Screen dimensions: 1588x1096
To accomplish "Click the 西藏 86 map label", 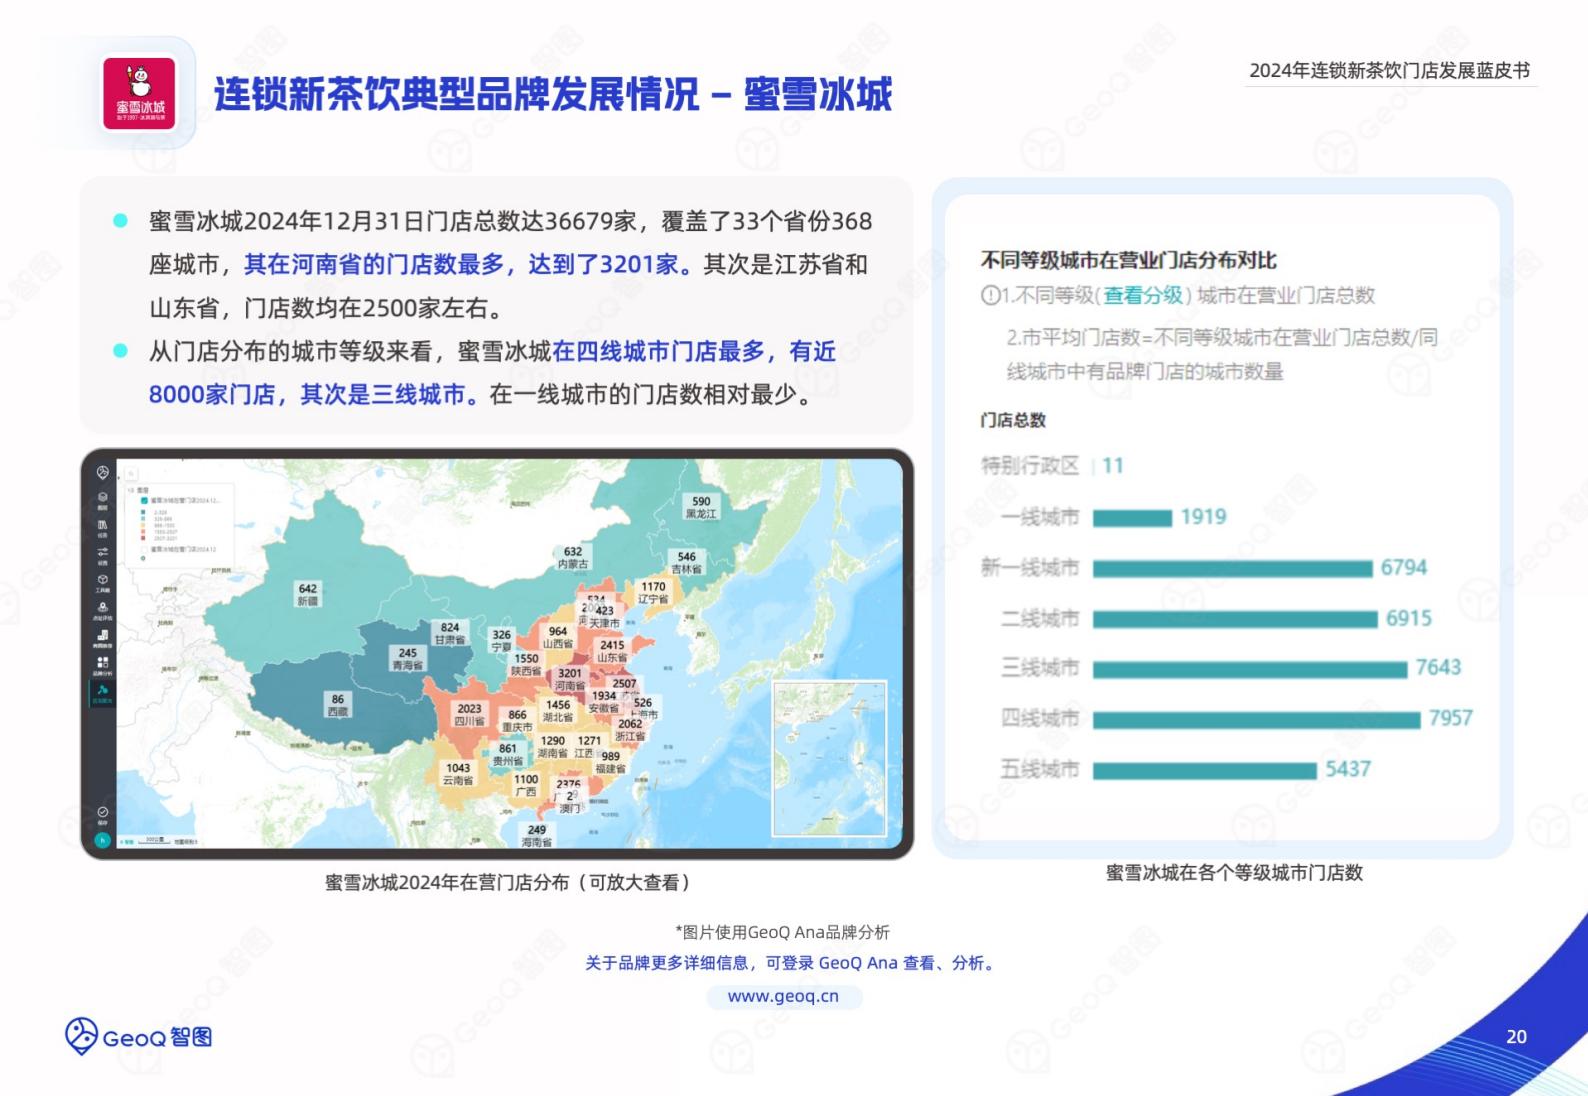I will (338, 706).
